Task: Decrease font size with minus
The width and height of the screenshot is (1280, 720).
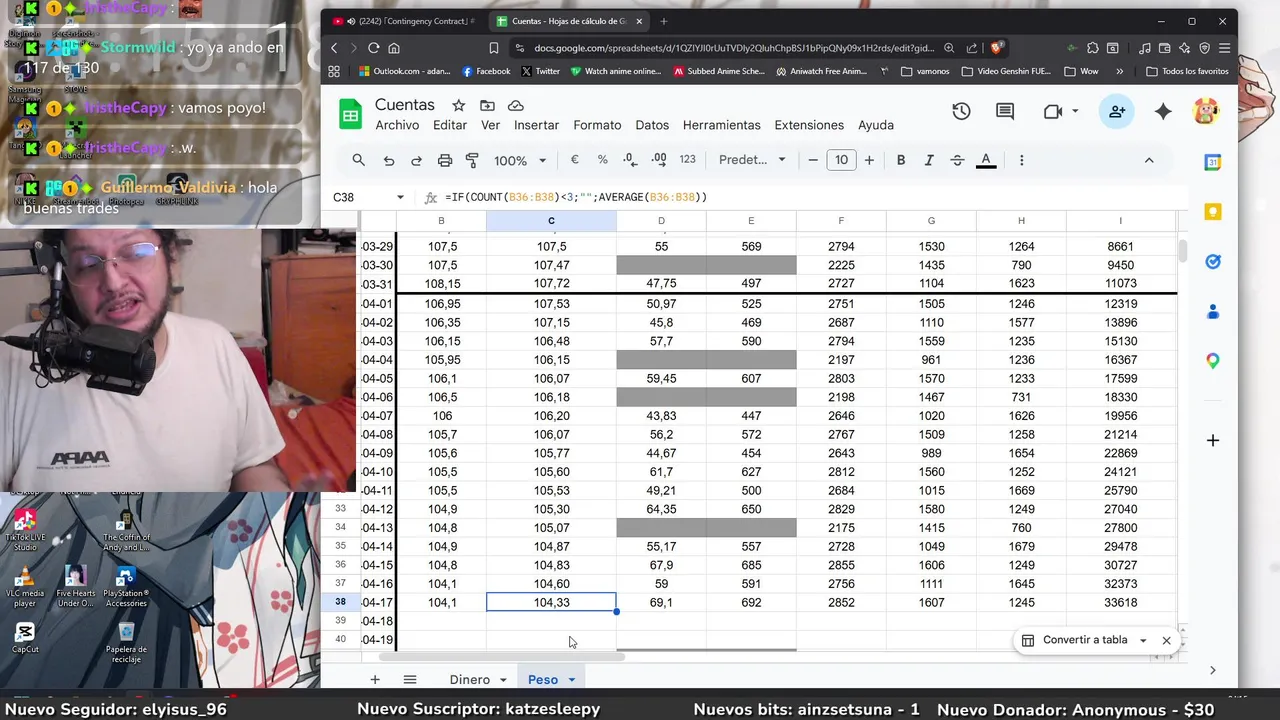Action: (x=813, y=160)
